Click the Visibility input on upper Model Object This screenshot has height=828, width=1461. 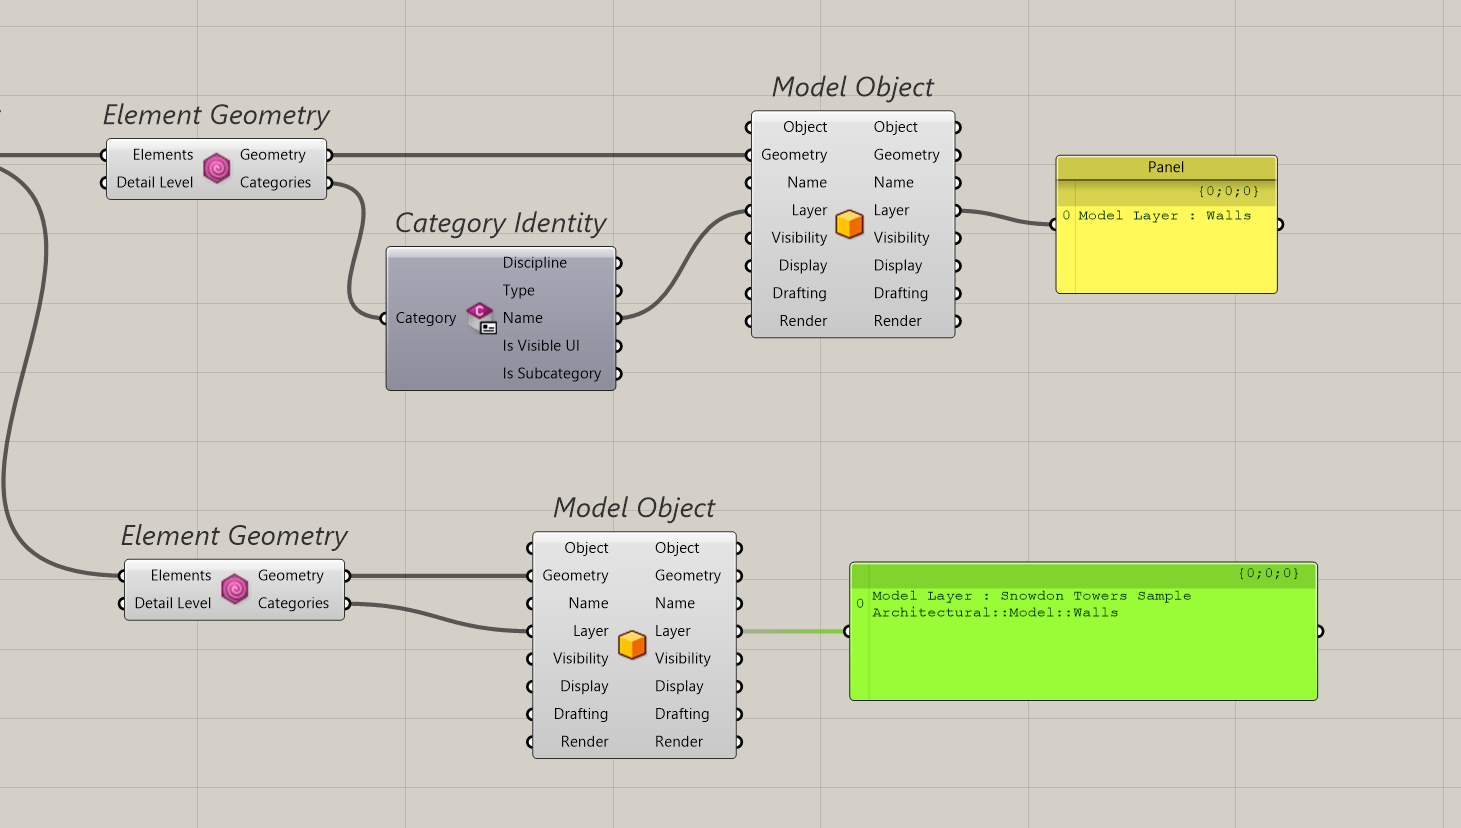pyautogui.click(x=747, y=237)
